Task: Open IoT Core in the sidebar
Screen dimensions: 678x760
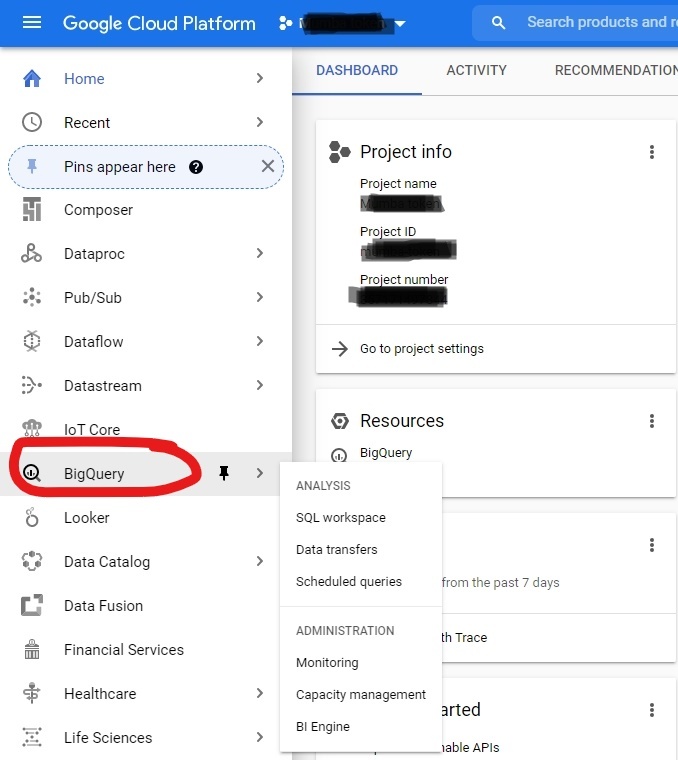Action: pos(92,429)
